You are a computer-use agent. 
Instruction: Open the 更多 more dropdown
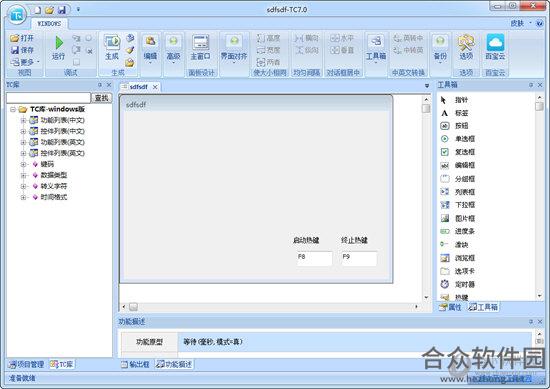click(x=25, y=62)
